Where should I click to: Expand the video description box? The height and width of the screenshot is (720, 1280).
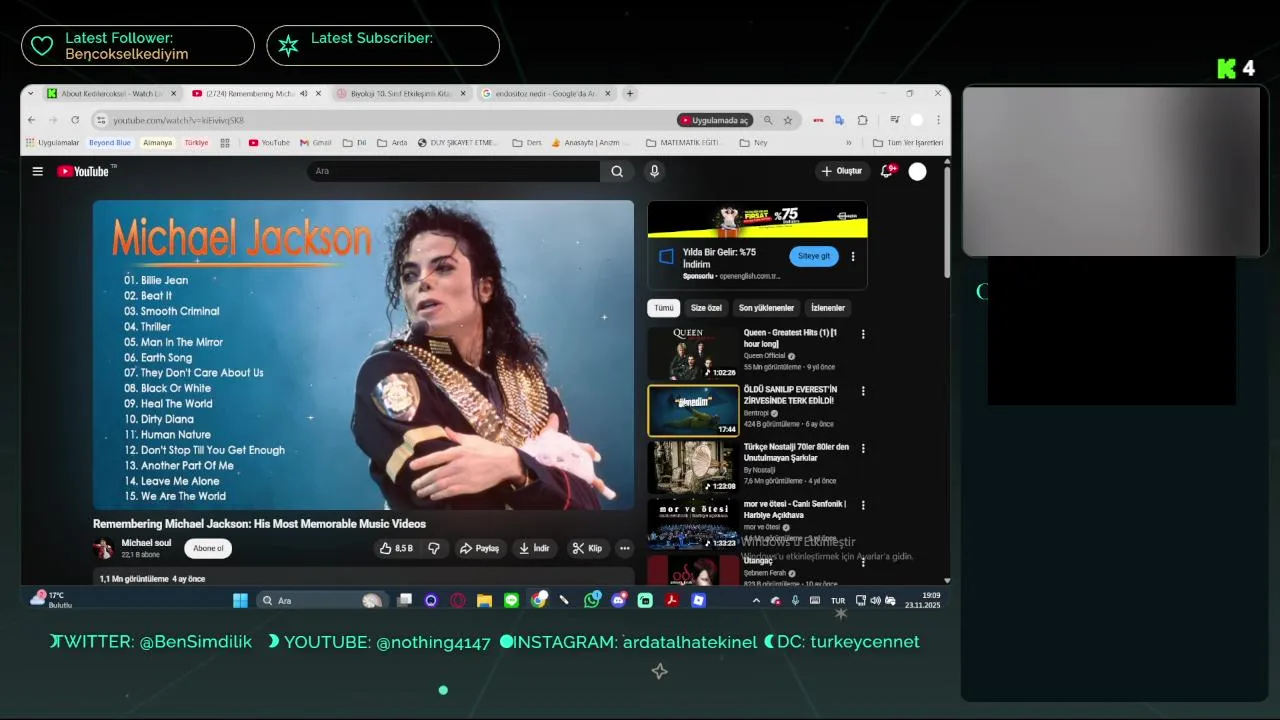(x=363, y=577)
